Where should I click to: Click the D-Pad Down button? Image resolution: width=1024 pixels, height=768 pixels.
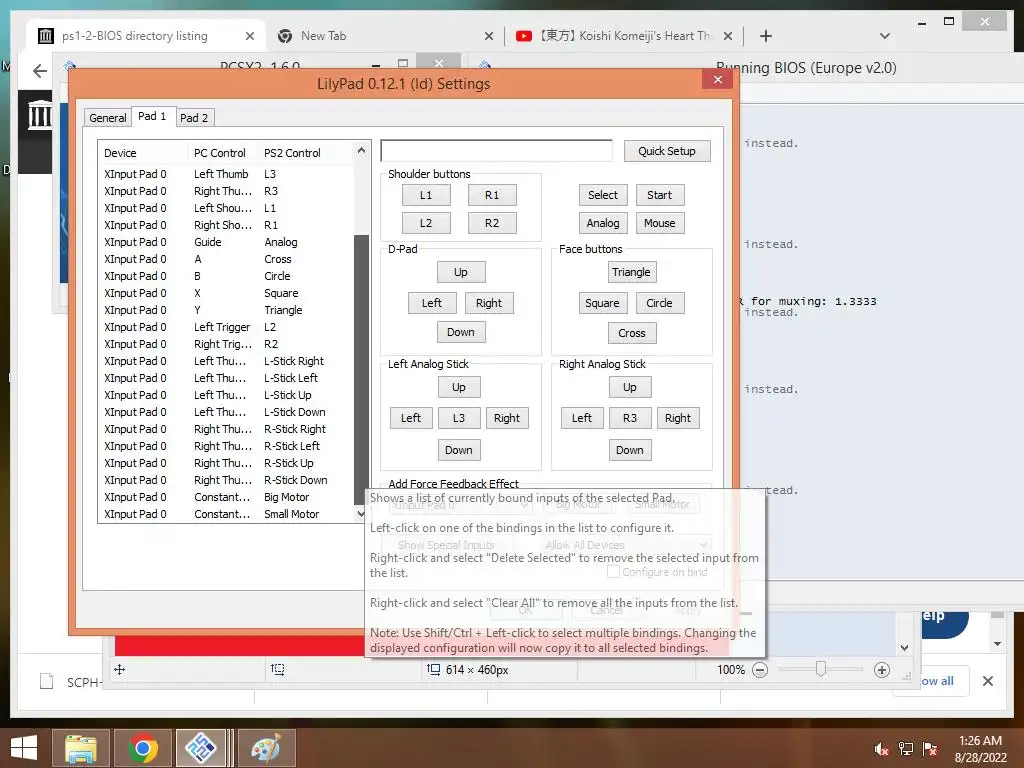[x=461, y=332]
